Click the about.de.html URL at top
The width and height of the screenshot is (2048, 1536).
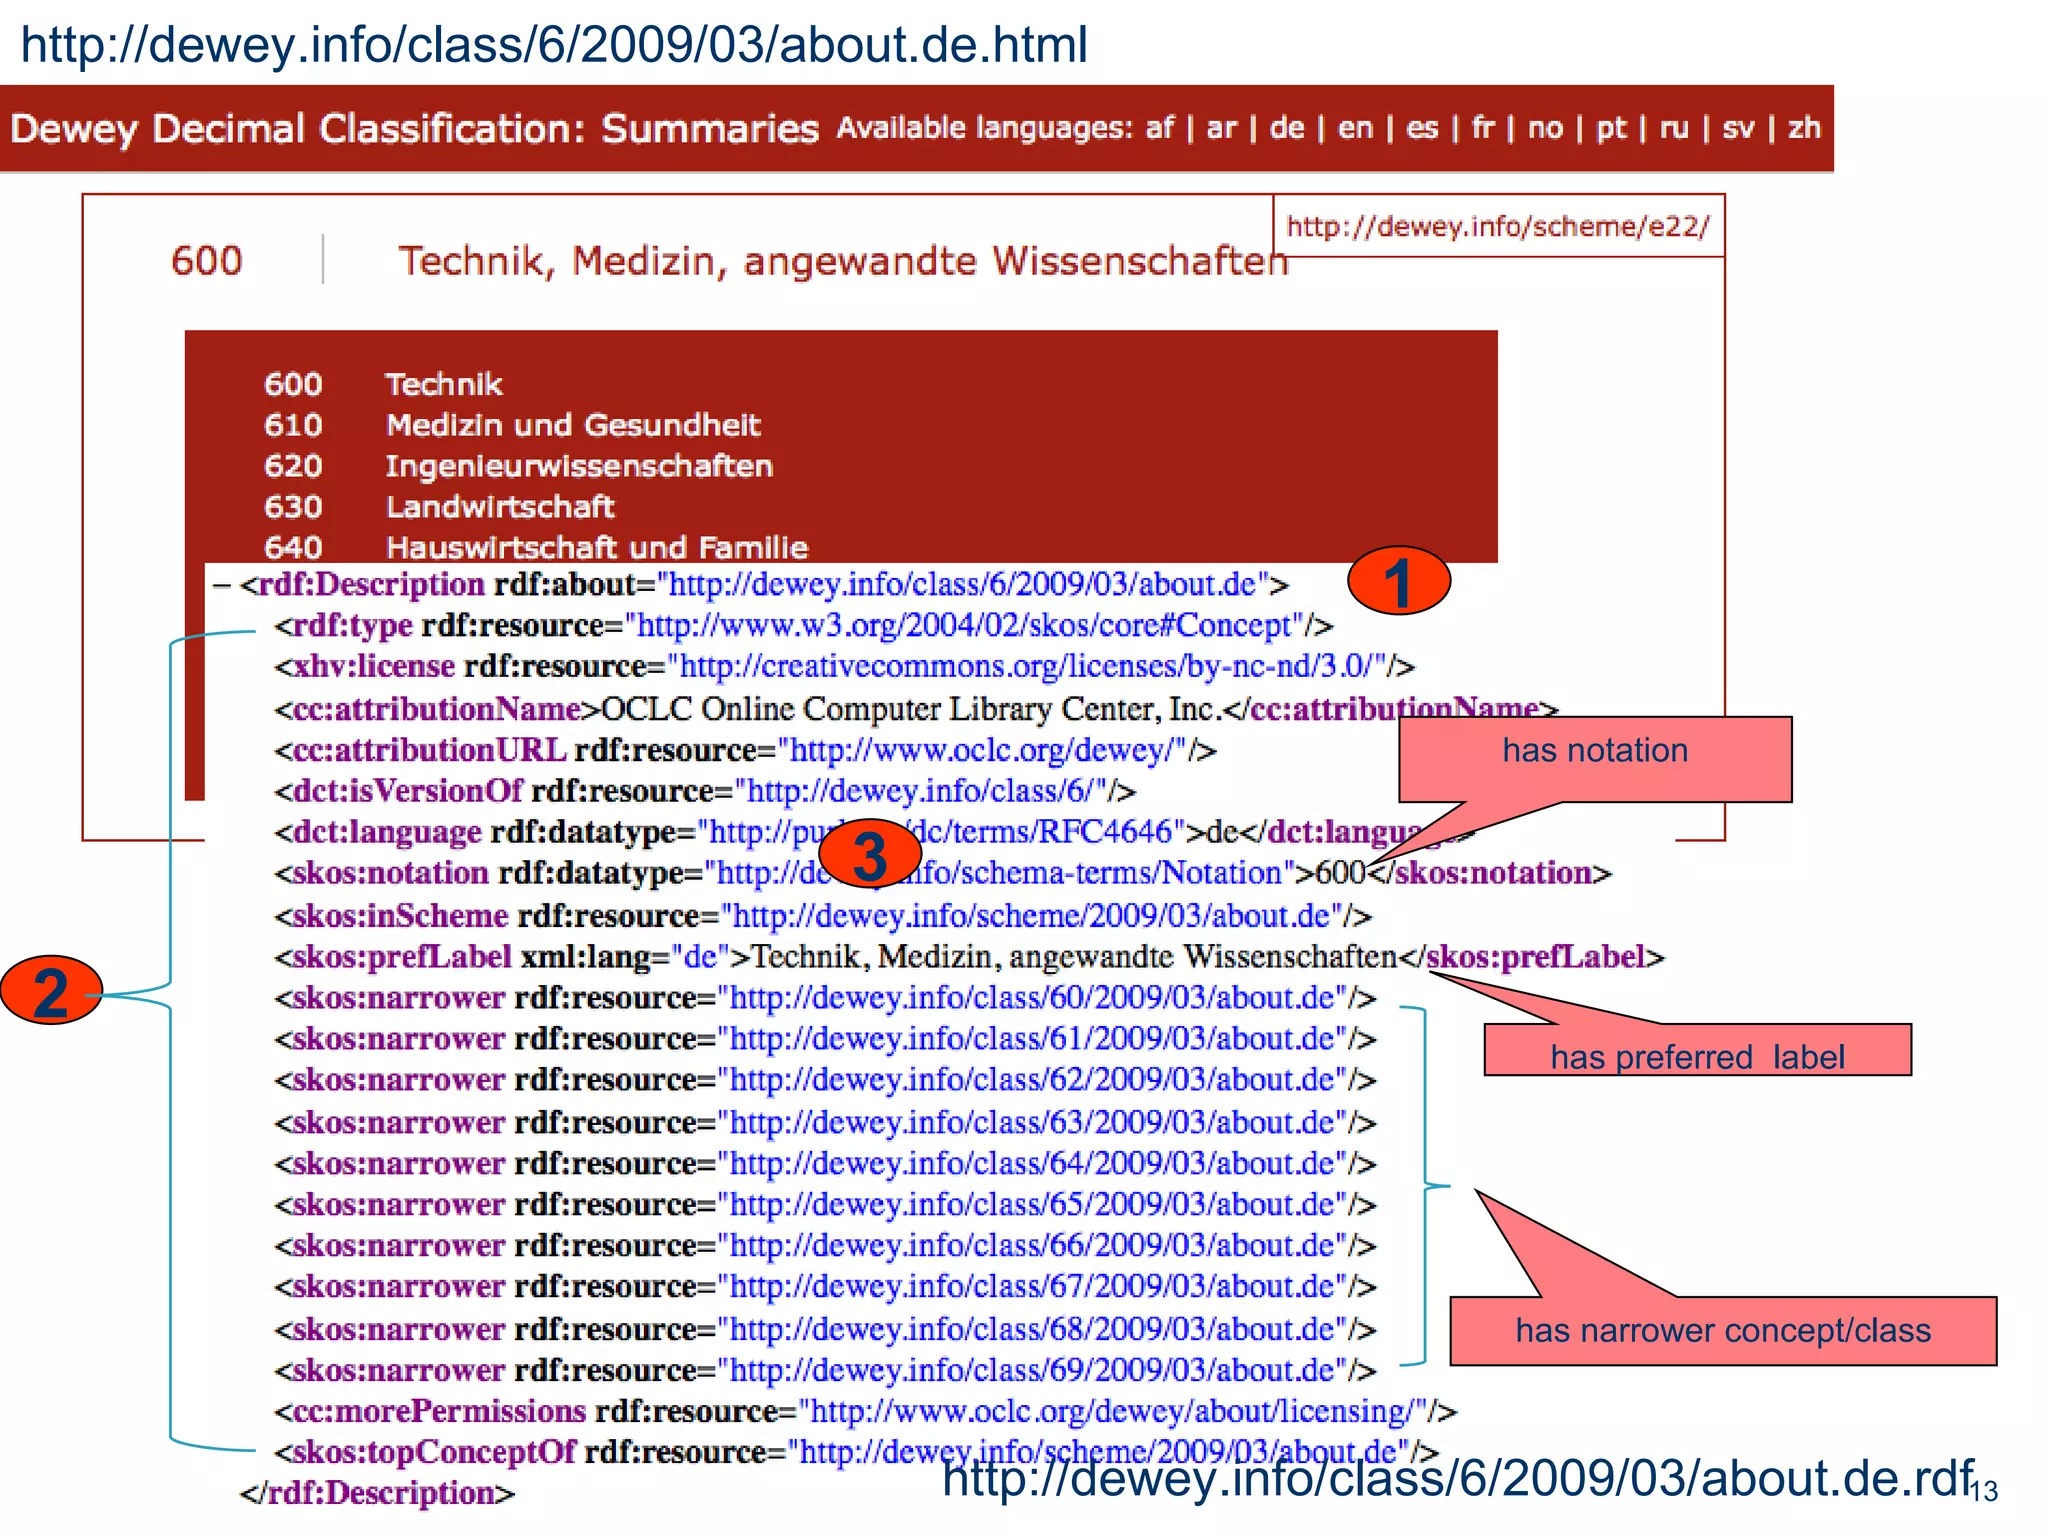point(554,46)
